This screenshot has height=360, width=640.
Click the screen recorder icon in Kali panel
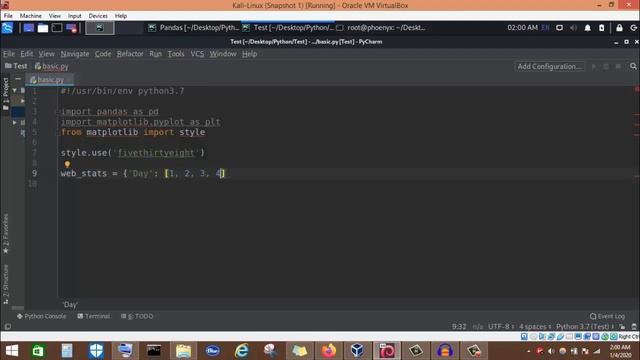click(x=71, y=28)
